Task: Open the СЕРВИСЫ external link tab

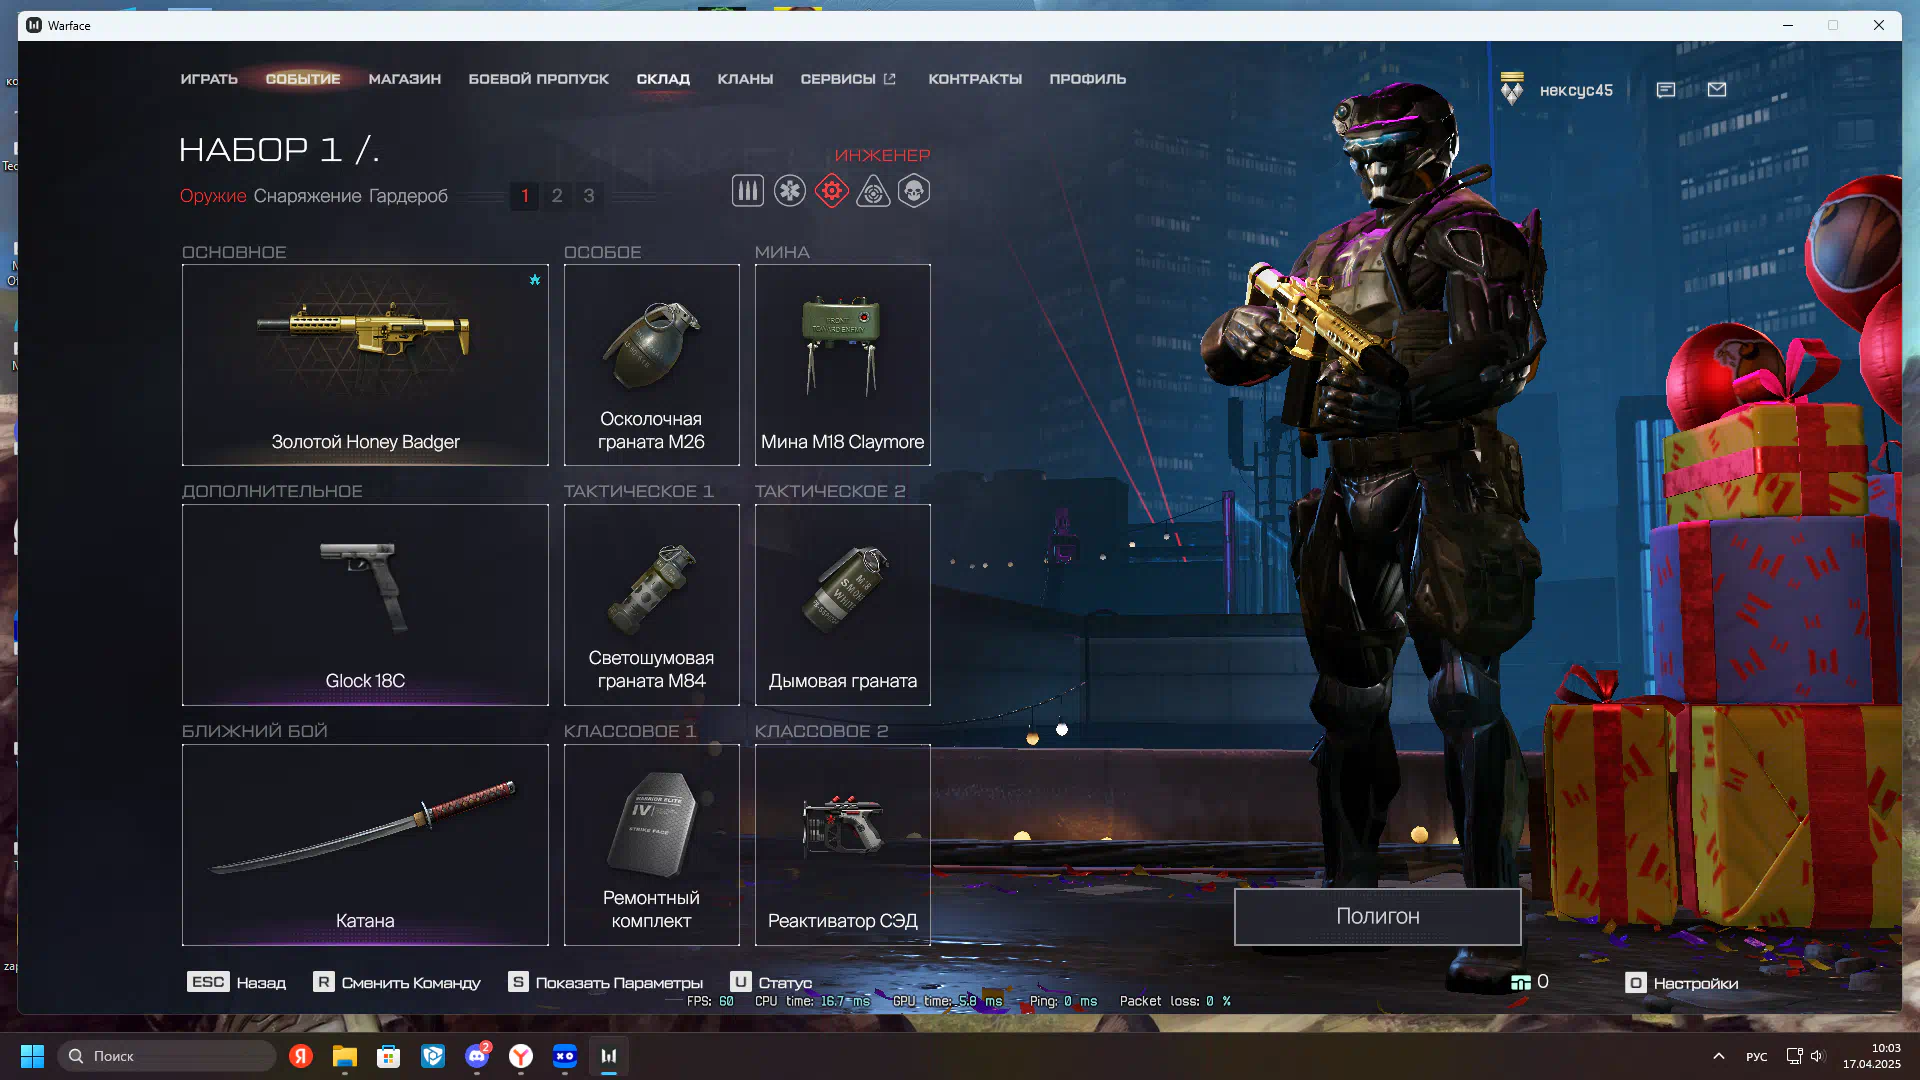Action: tap(848, 79)
